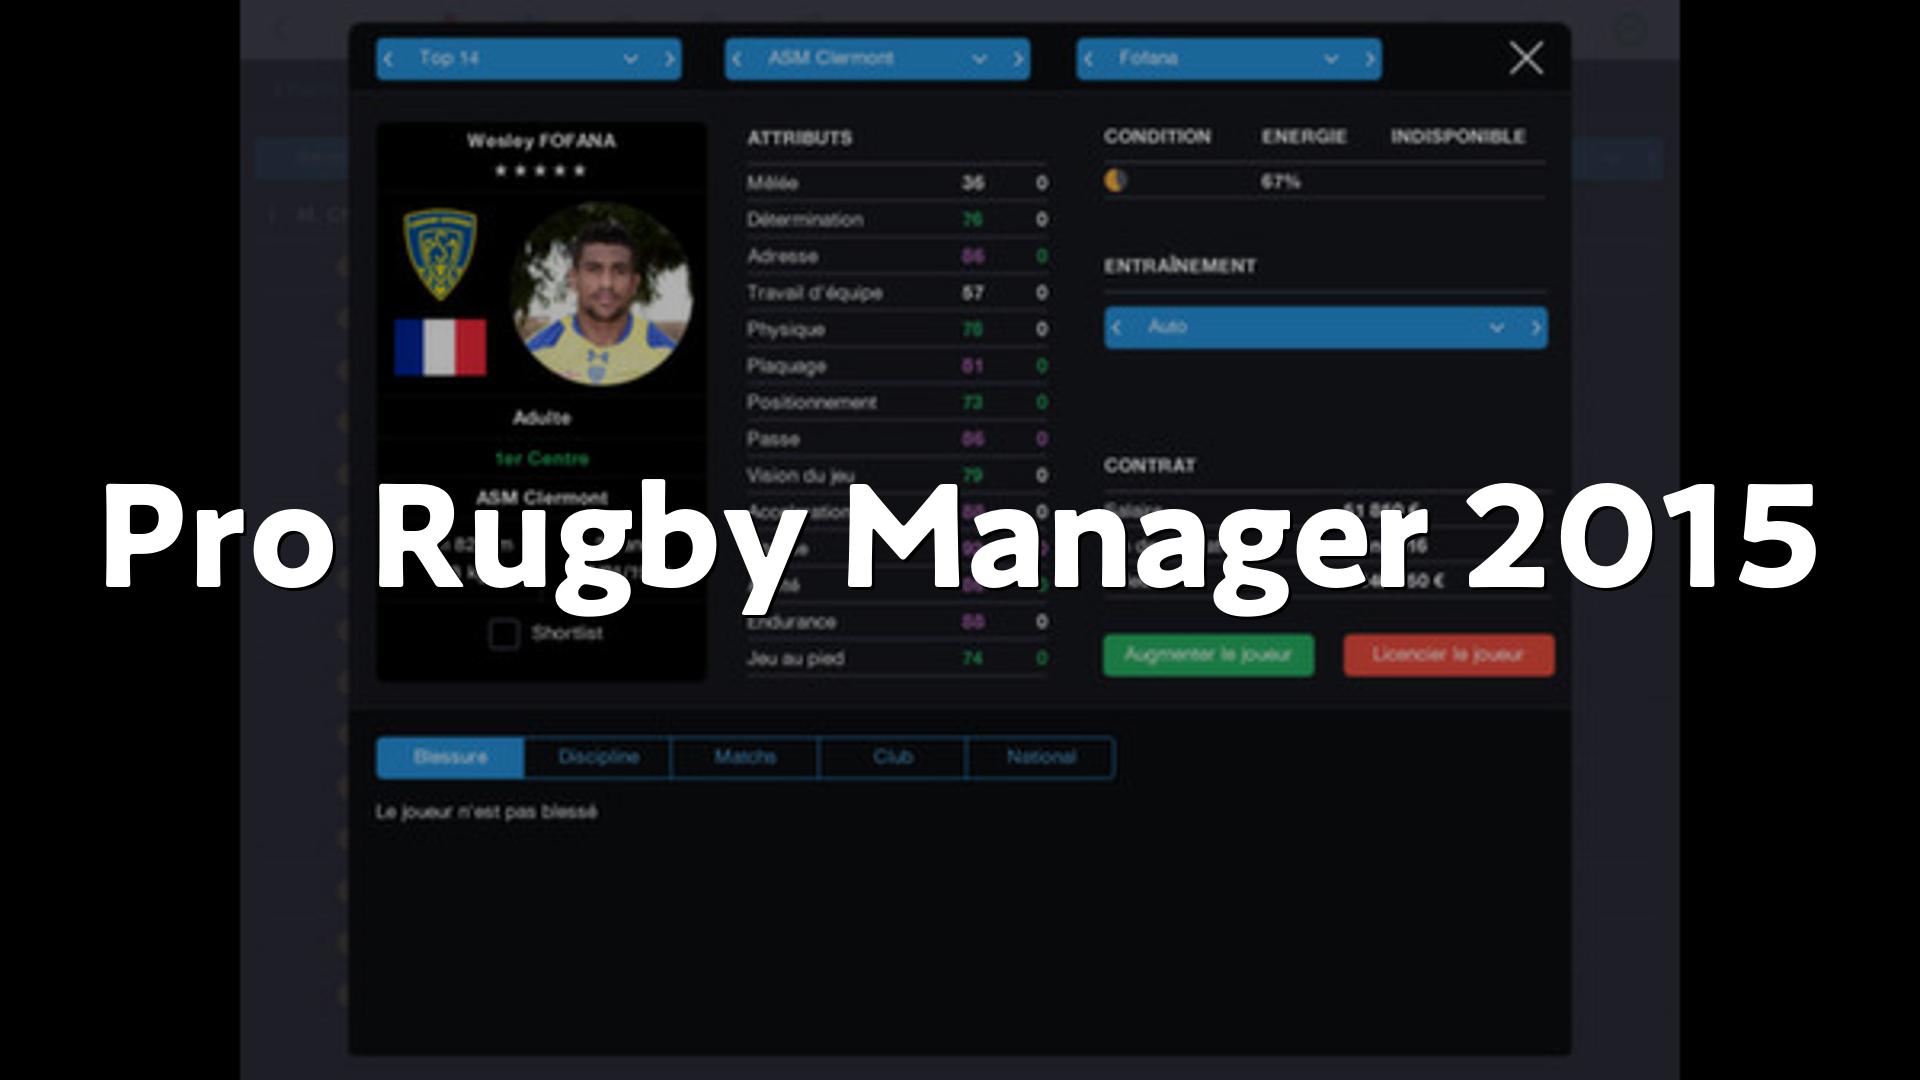The height and width of the screenshot is (1080, 1920).
Task: Select the National tab
Action: tap(1040, 757)
